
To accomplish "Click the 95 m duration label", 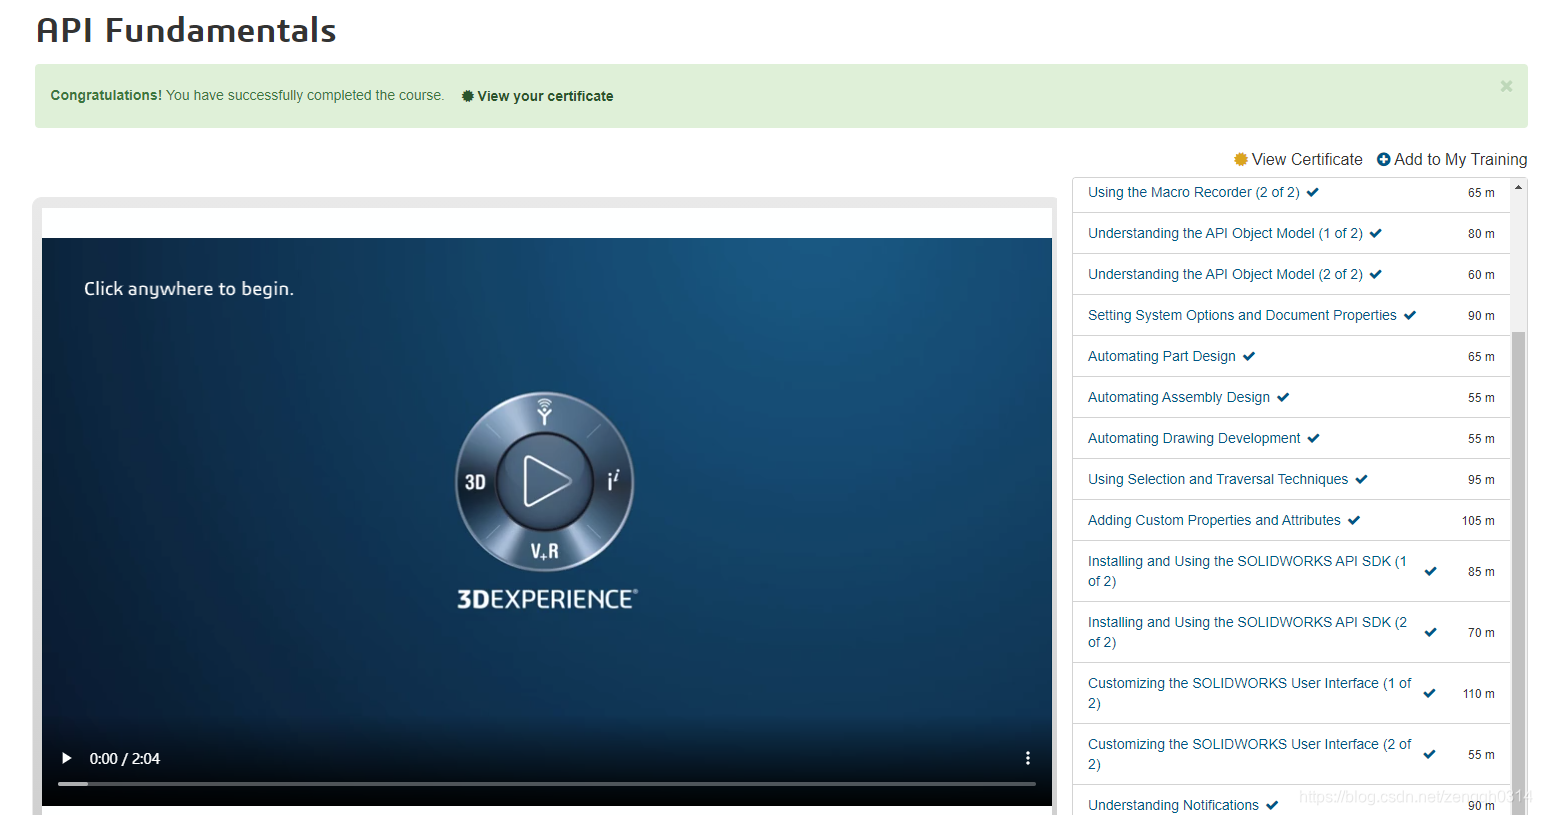I will tap(1481, 480).
